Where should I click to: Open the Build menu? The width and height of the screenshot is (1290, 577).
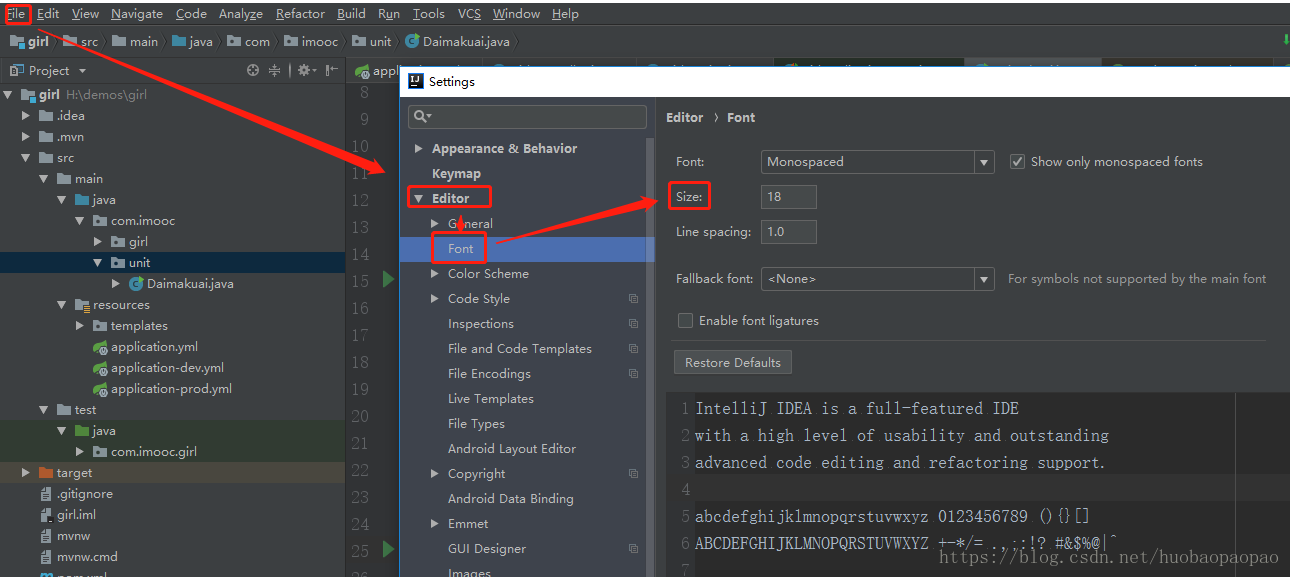(351, 14)
